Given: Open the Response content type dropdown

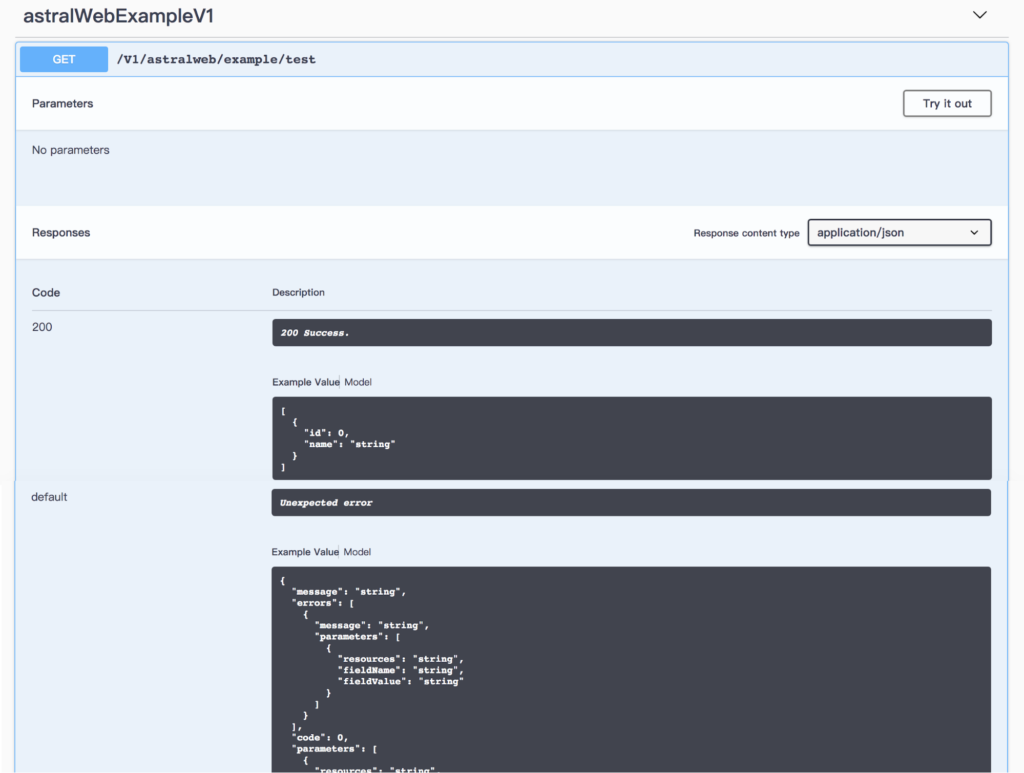Looking at the screenshot, I should click(x=899, y=232).
